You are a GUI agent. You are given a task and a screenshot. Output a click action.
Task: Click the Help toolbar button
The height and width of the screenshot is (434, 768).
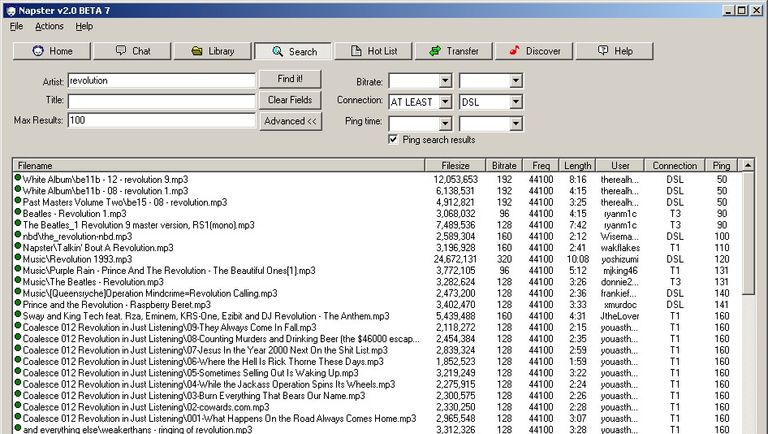pyautogui.click(x=614, y=51)
